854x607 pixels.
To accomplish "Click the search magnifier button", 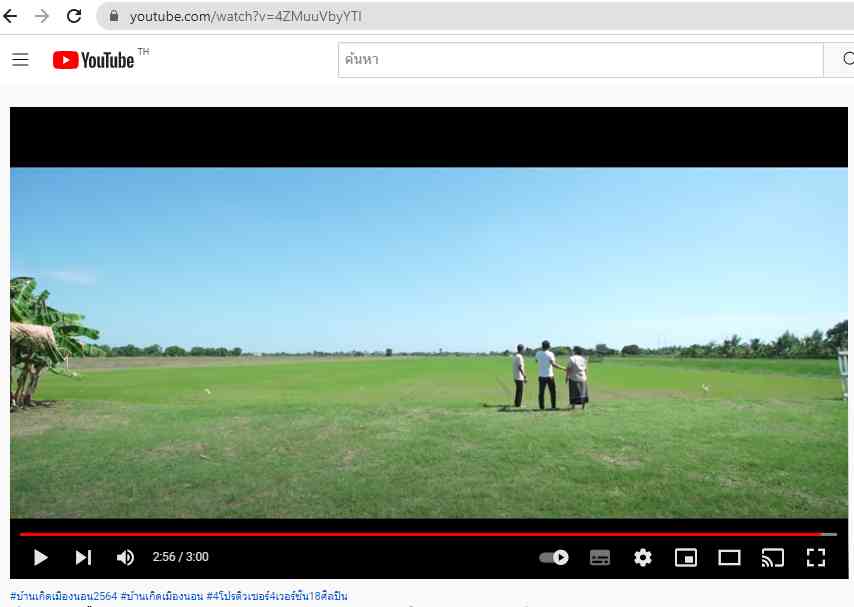I will 840,60.
